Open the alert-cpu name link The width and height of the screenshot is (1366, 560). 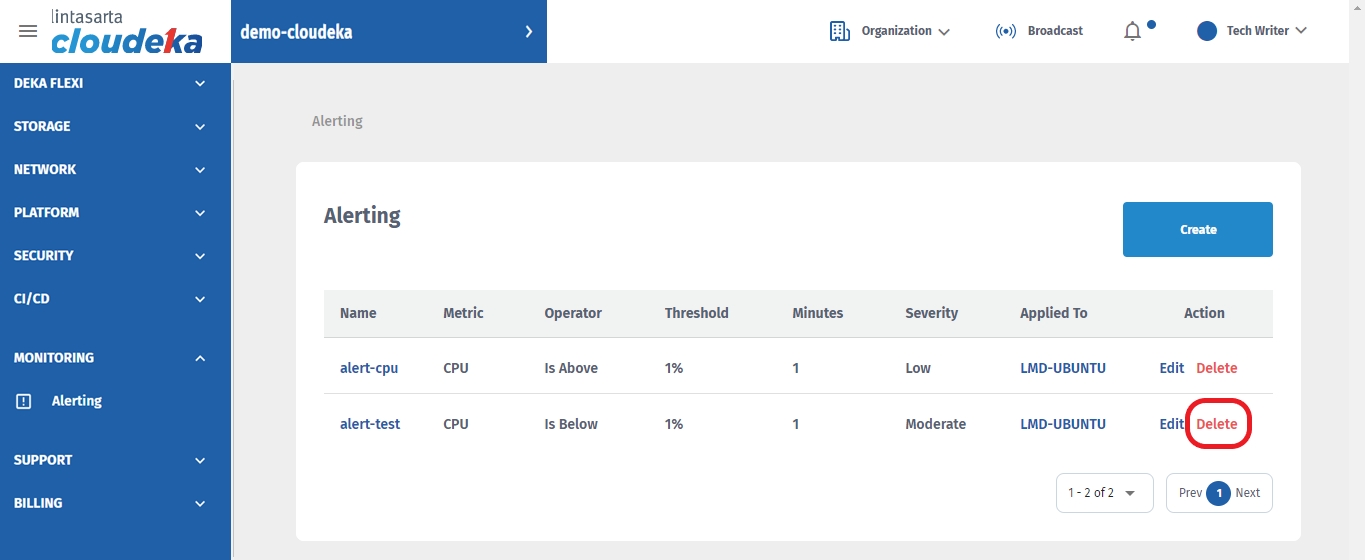pos(369,368)
